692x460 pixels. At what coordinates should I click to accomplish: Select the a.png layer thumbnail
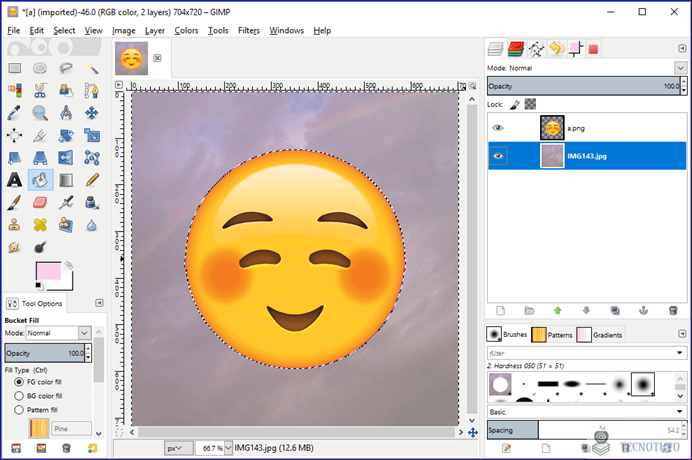pos(552,128)
